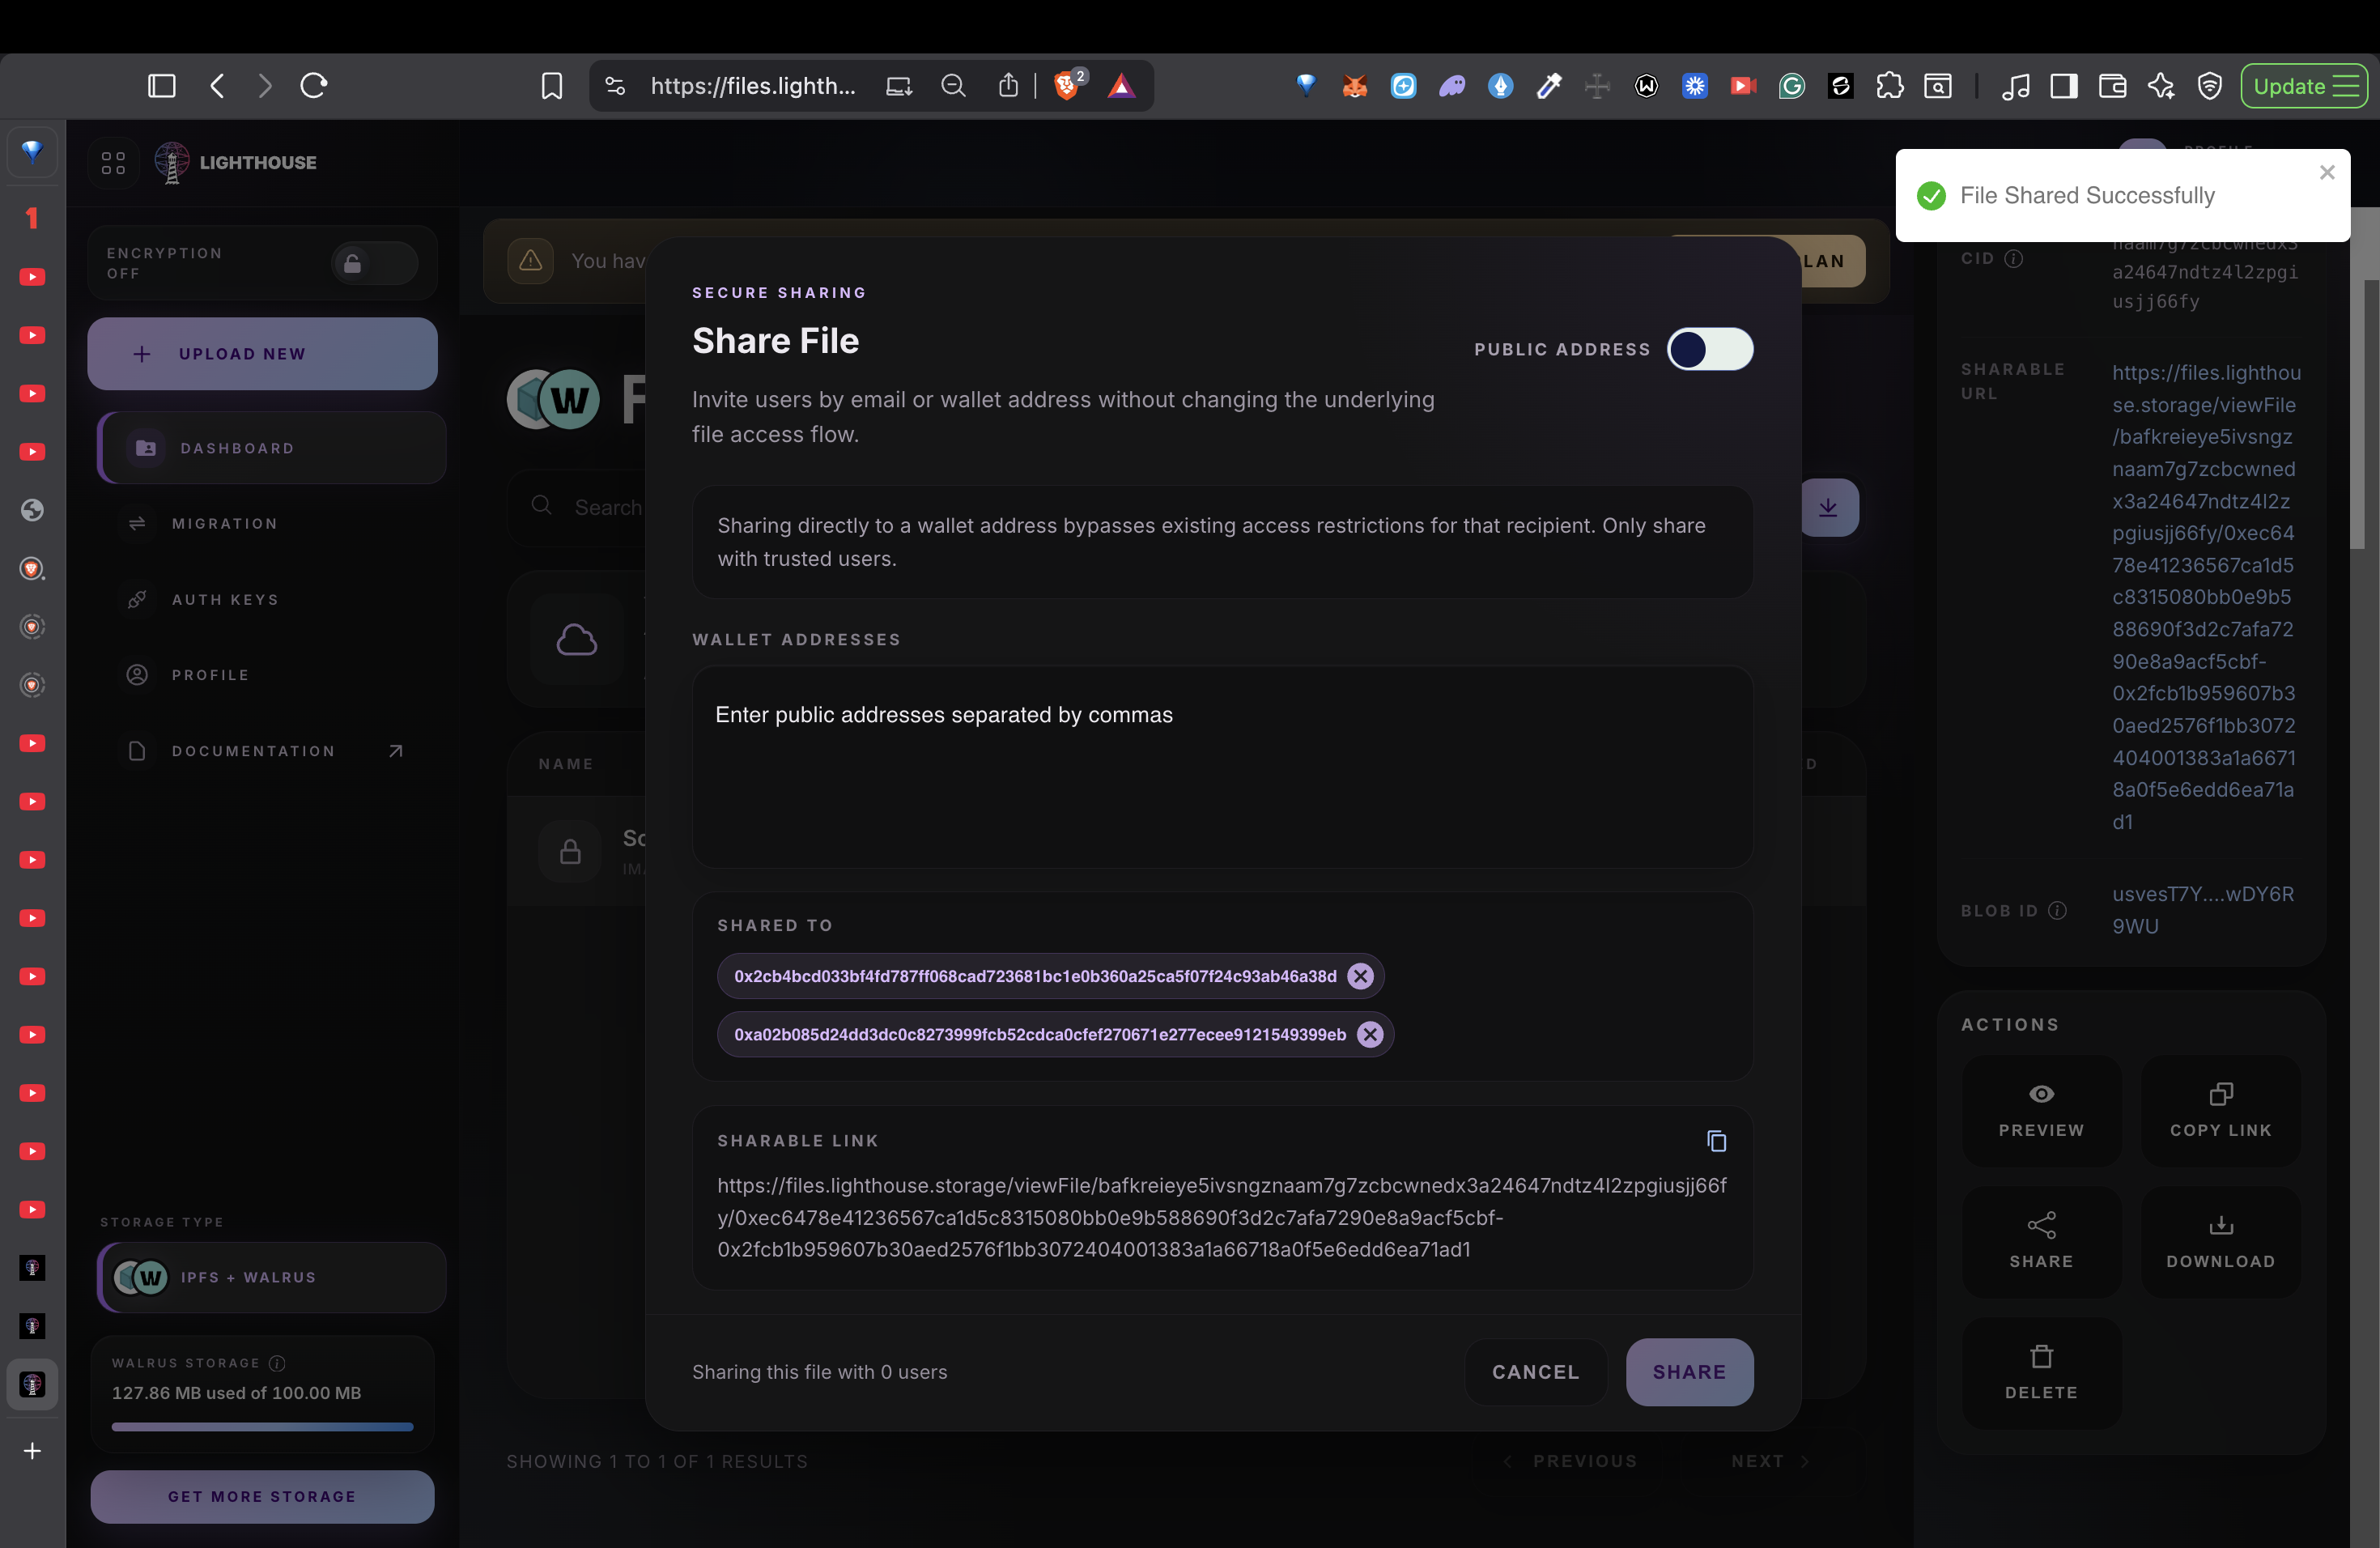Click Walrus Storage info icon
Screen dimensions: 2380x1548
pos(277,1363)
